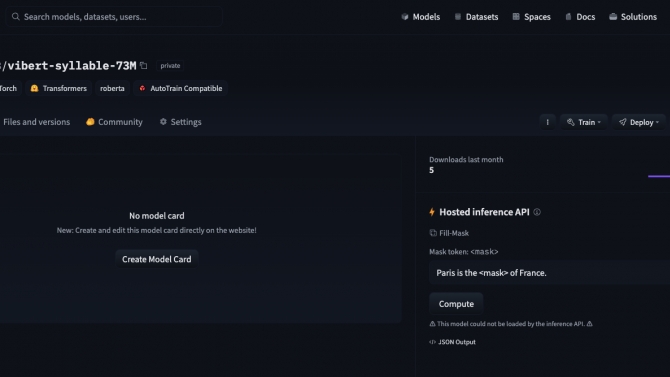The image size is (670, 377).
Task: Open the Solutions menu
Action: pyautogui.click(x=633, y=17)
